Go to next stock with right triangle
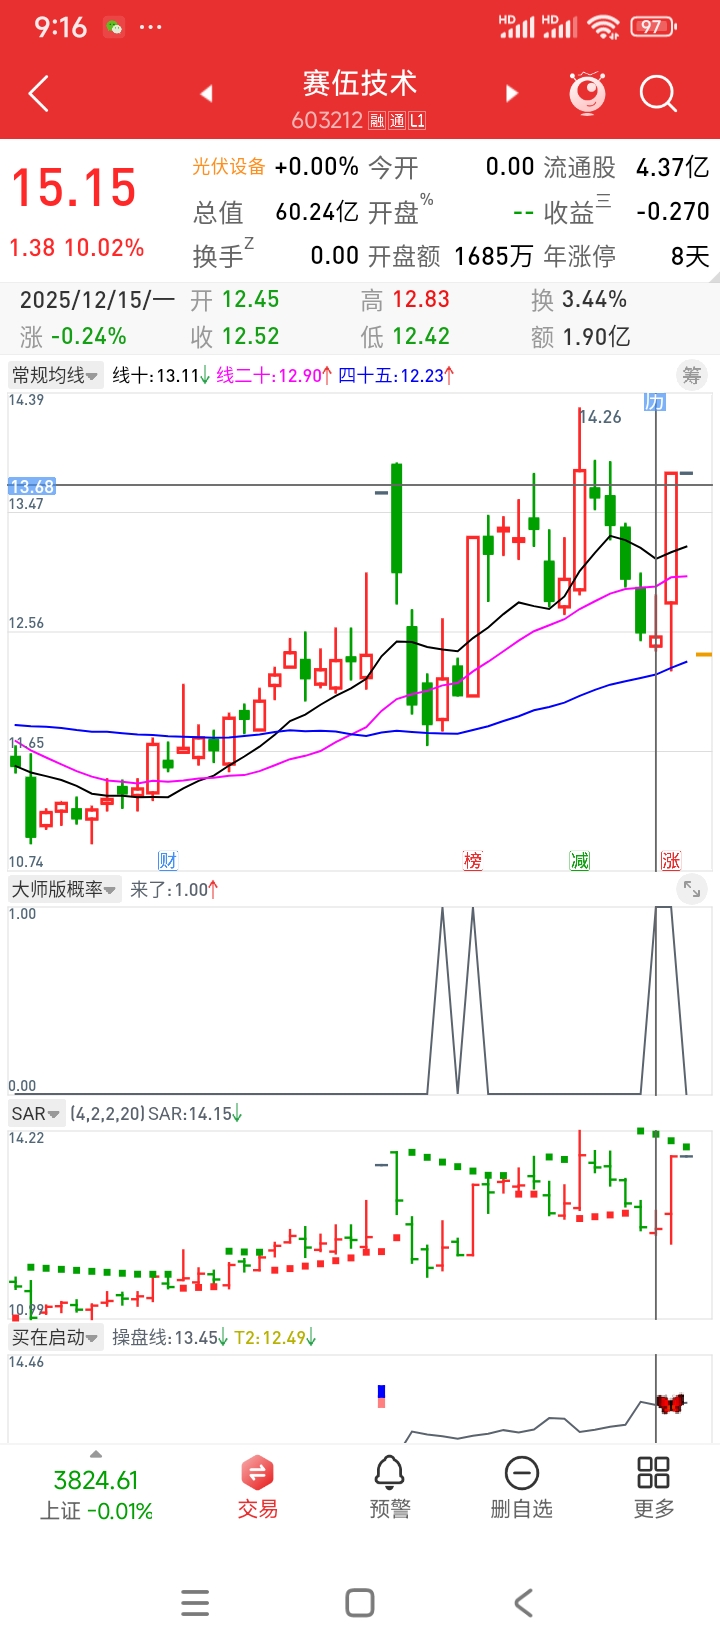Viewport: 720px width, 1650px height. (512, 94)
